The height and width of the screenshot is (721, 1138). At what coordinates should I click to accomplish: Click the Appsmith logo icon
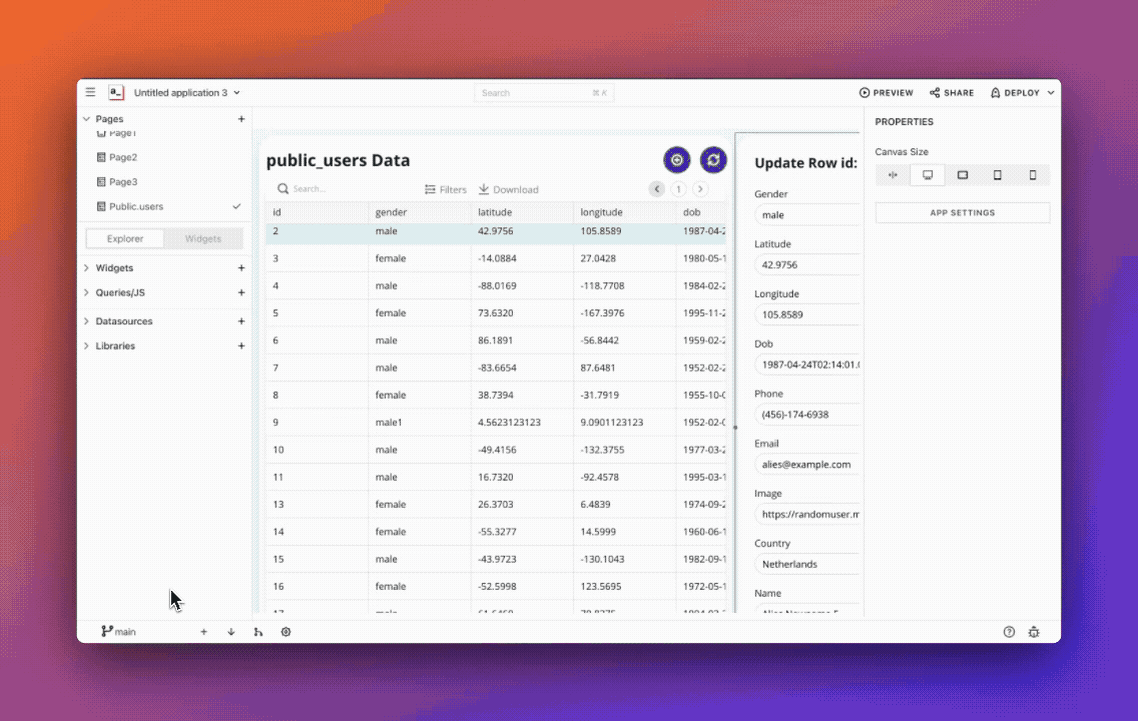[x=116, y=92]
